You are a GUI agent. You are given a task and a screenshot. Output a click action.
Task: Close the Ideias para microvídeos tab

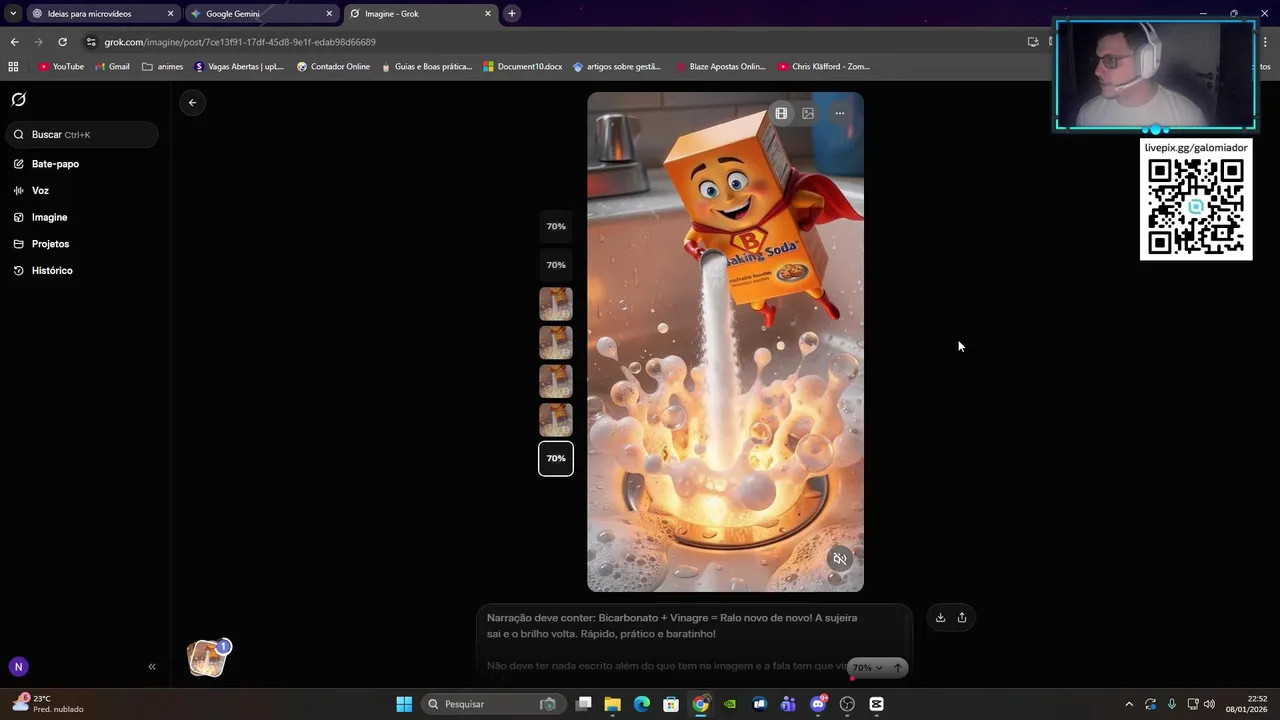pyautogui.click(x=170, y=14)
